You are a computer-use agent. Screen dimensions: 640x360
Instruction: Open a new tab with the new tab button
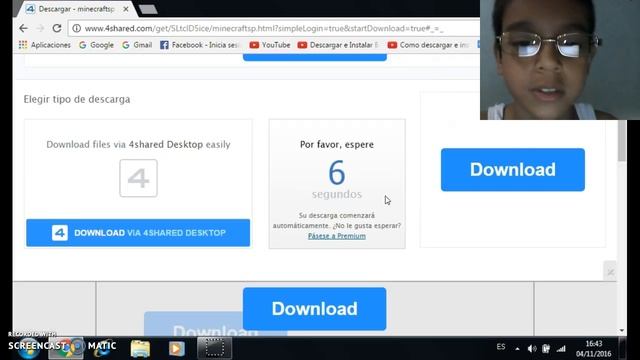(x=148, y=9)
